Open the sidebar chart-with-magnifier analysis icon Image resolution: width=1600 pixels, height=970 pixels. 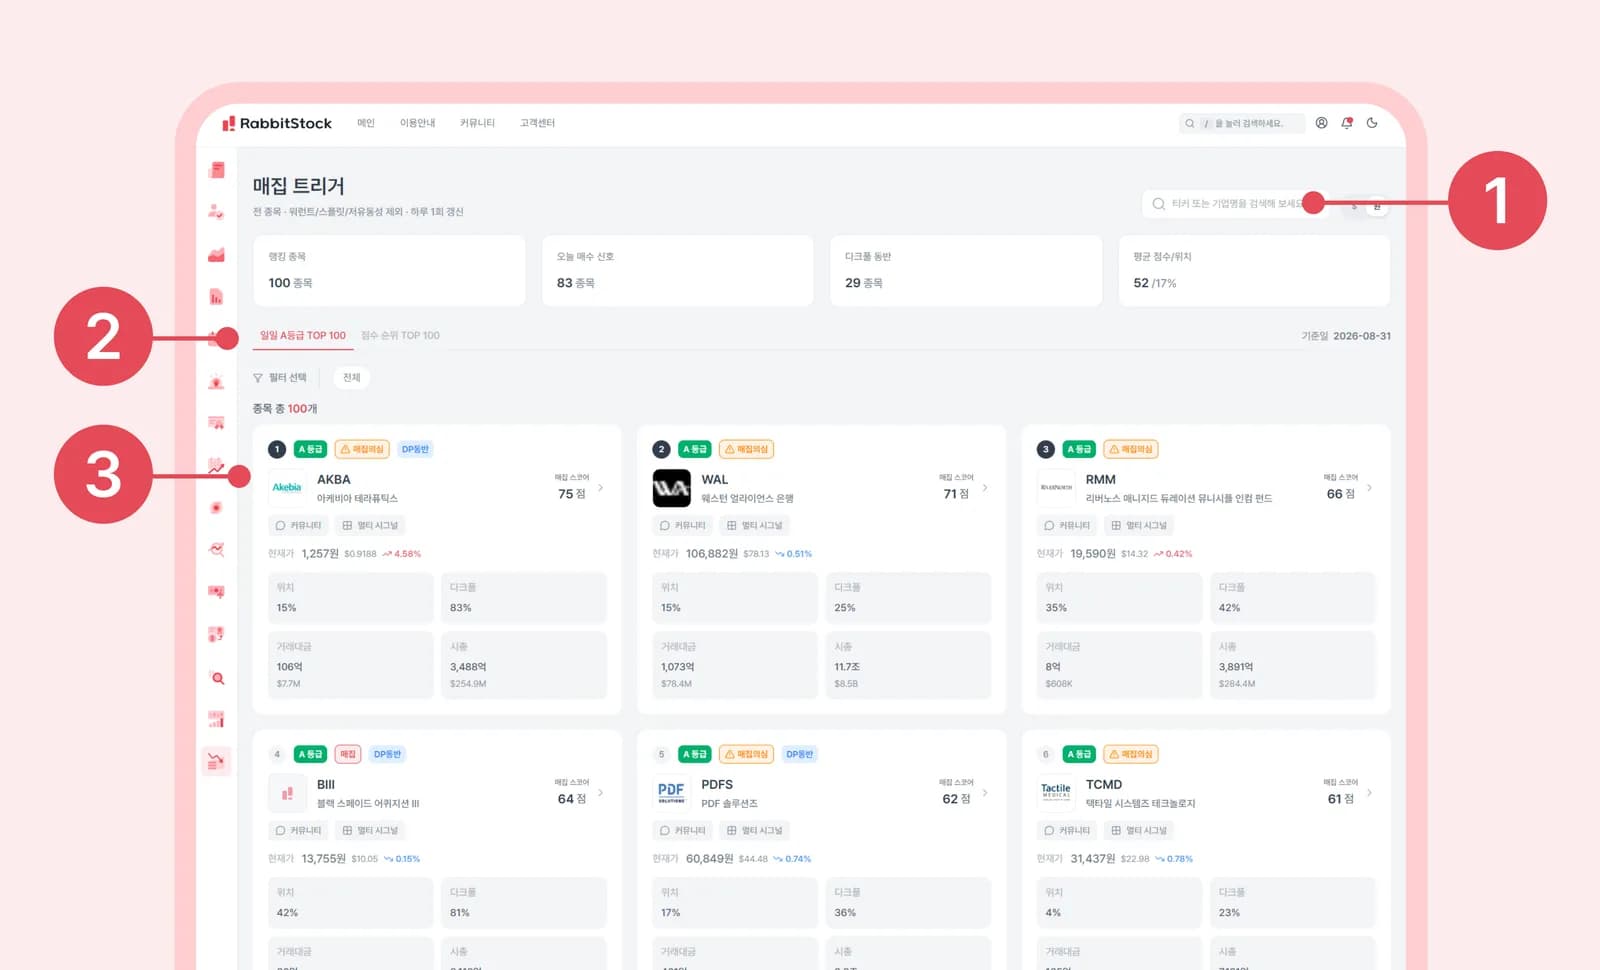click(216, 549)
